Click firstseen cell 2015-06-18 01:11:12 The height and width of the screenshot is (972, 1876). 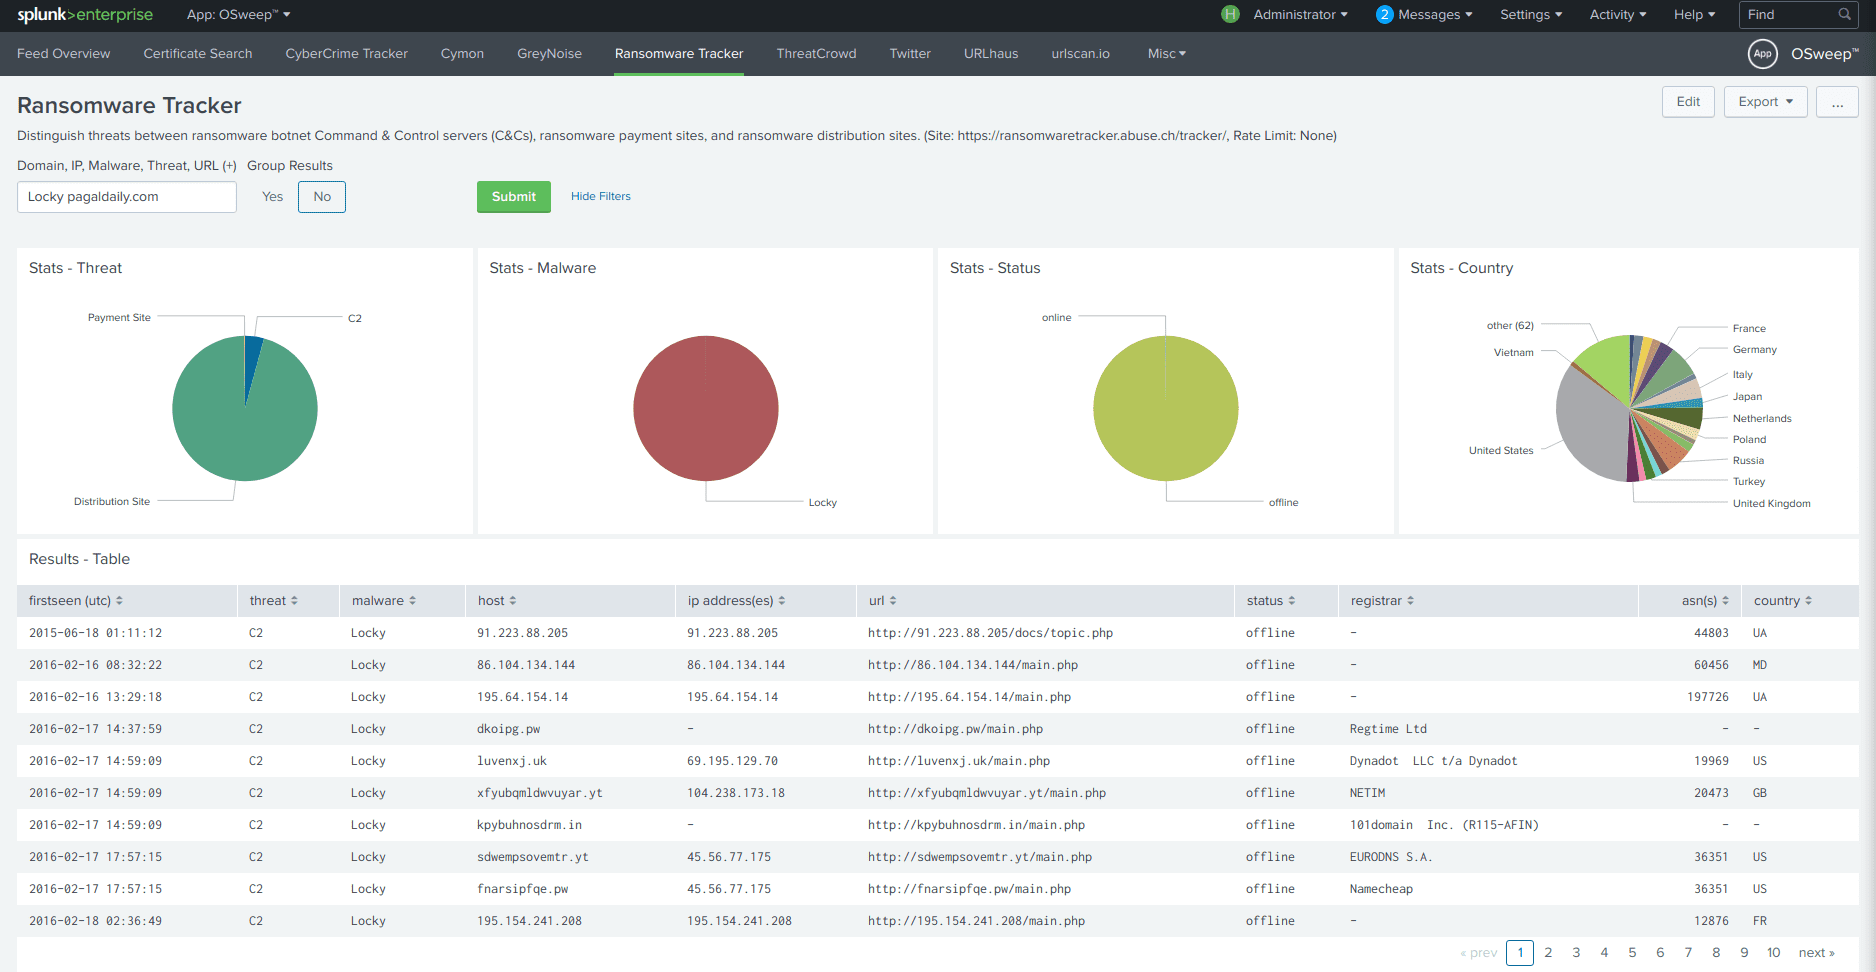(95, 633)
